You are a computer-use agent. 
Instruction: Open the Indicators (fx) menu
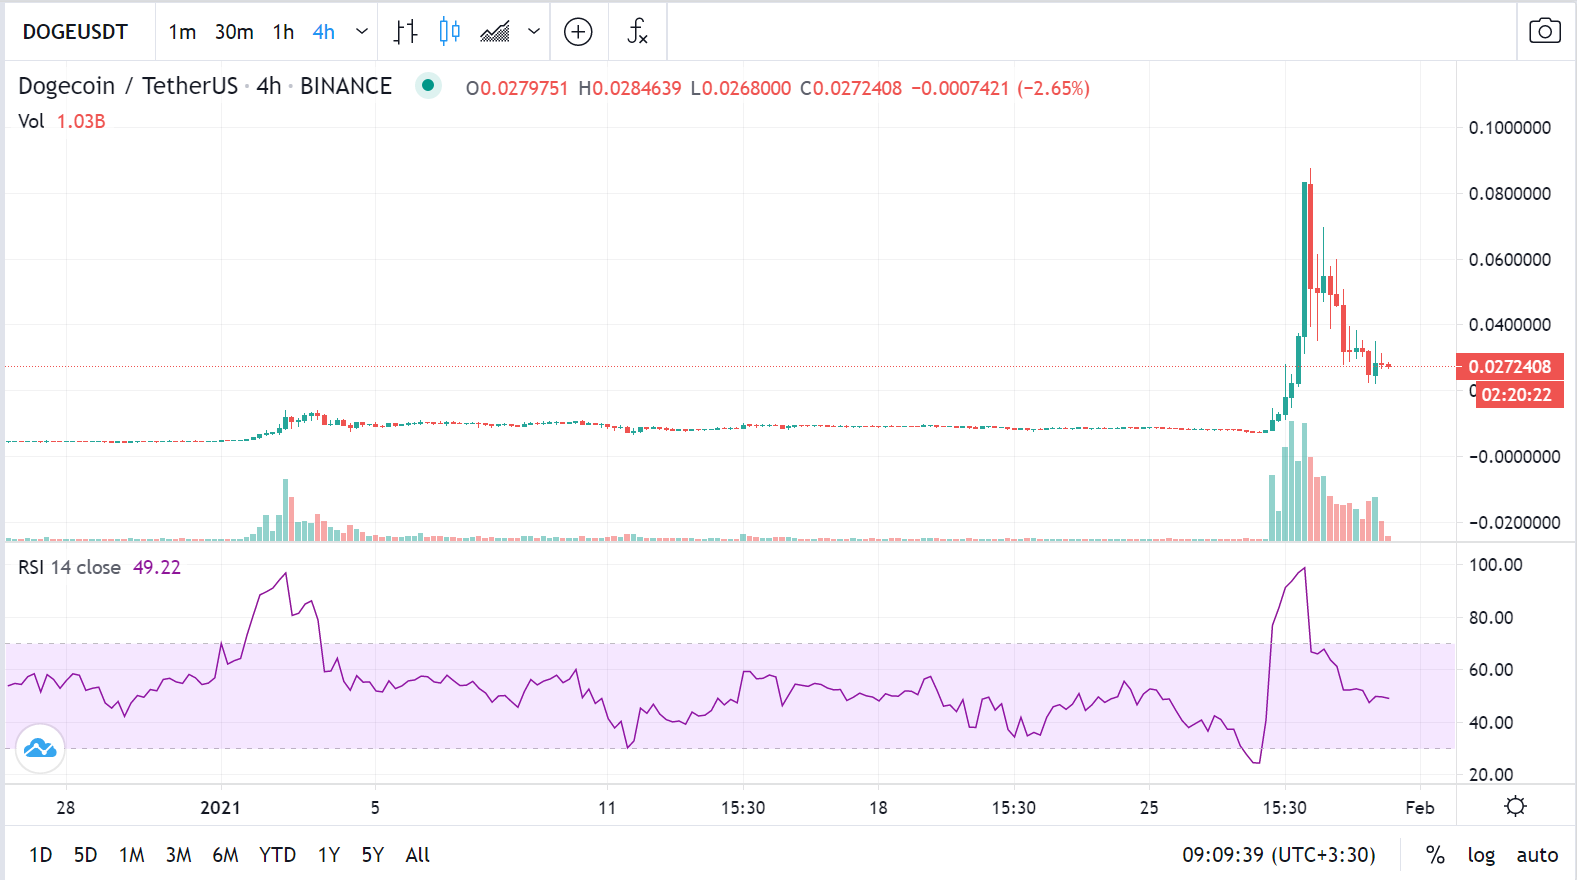point(637,32)
